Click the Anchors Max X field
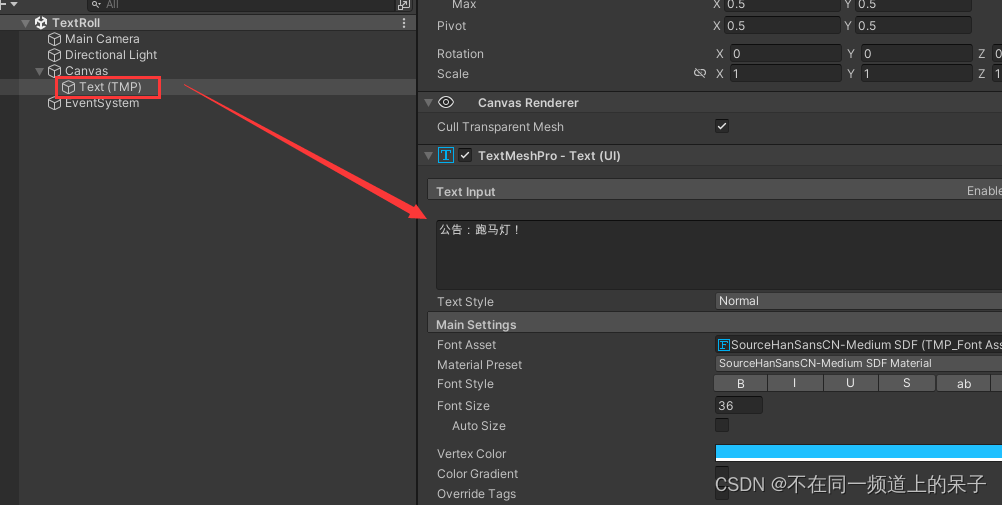1002x505 pixels. [783, 4]
